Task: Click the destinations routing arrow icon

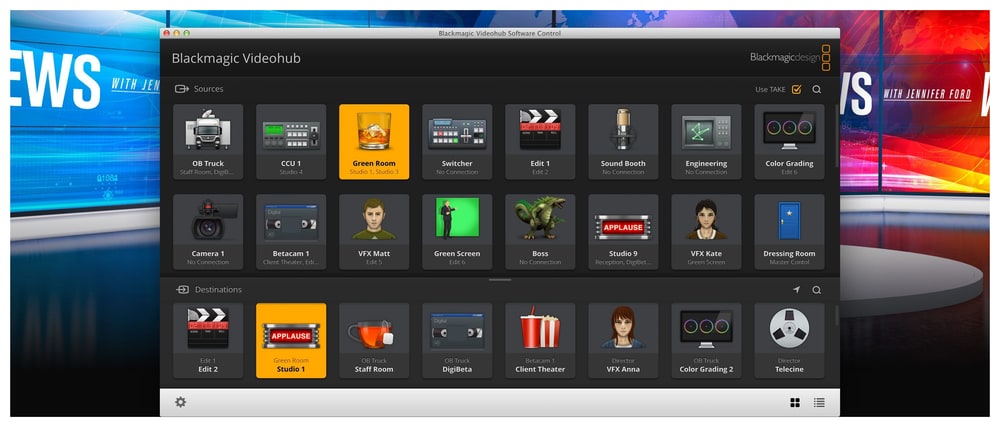Action: (x=796, y=290)
